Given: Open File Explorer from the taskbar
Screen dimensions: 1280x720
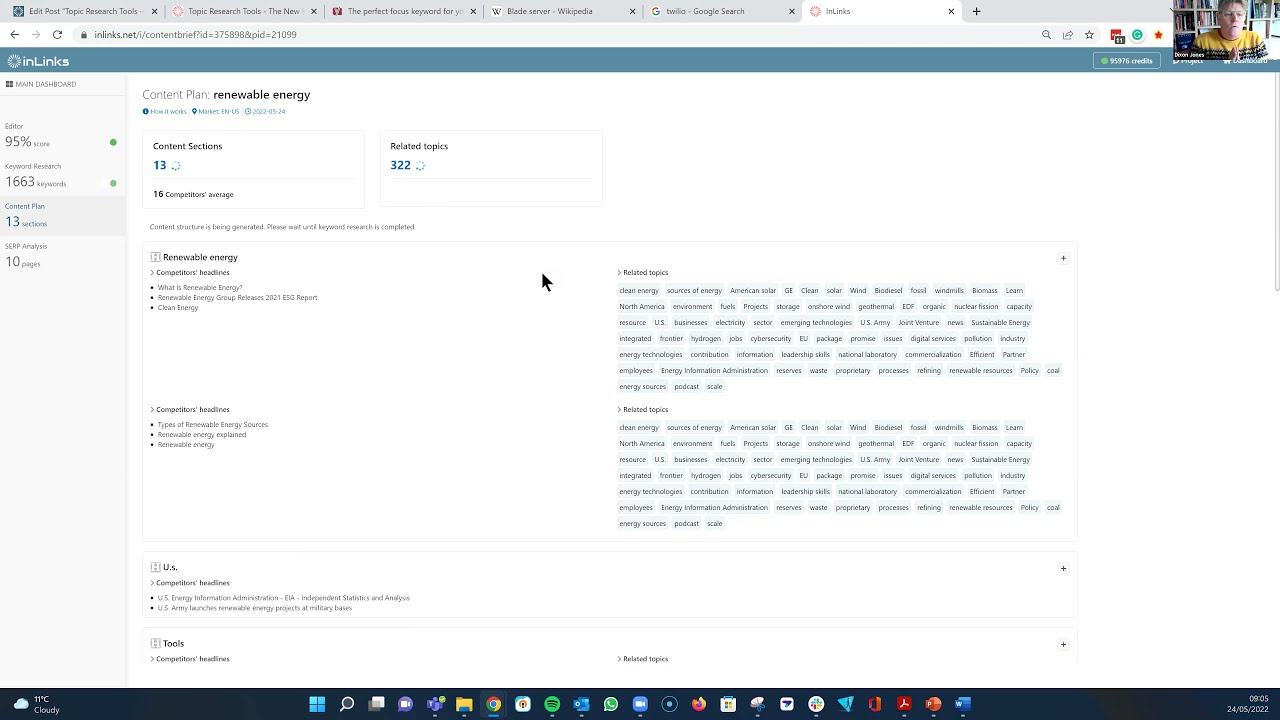Looking at the screenshot, I should tap(464, 704).
